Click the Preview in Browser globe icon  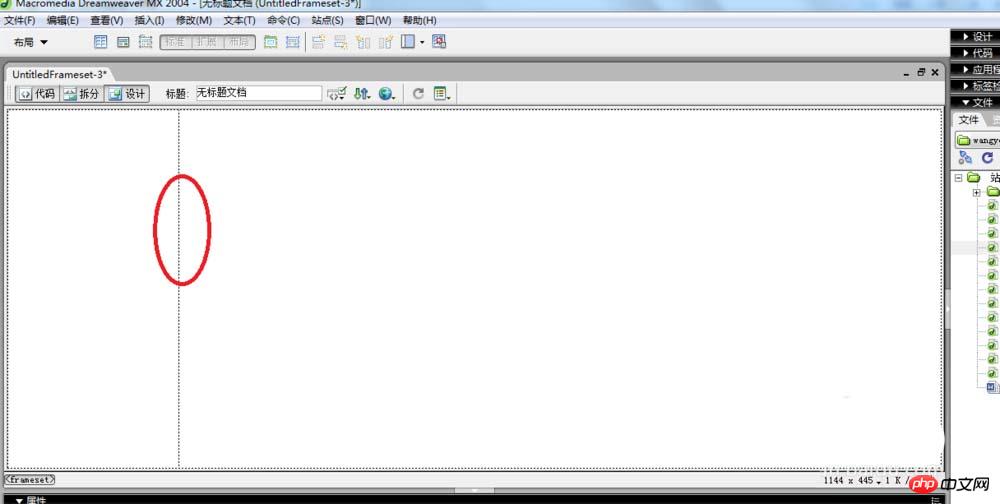[386, 94]
